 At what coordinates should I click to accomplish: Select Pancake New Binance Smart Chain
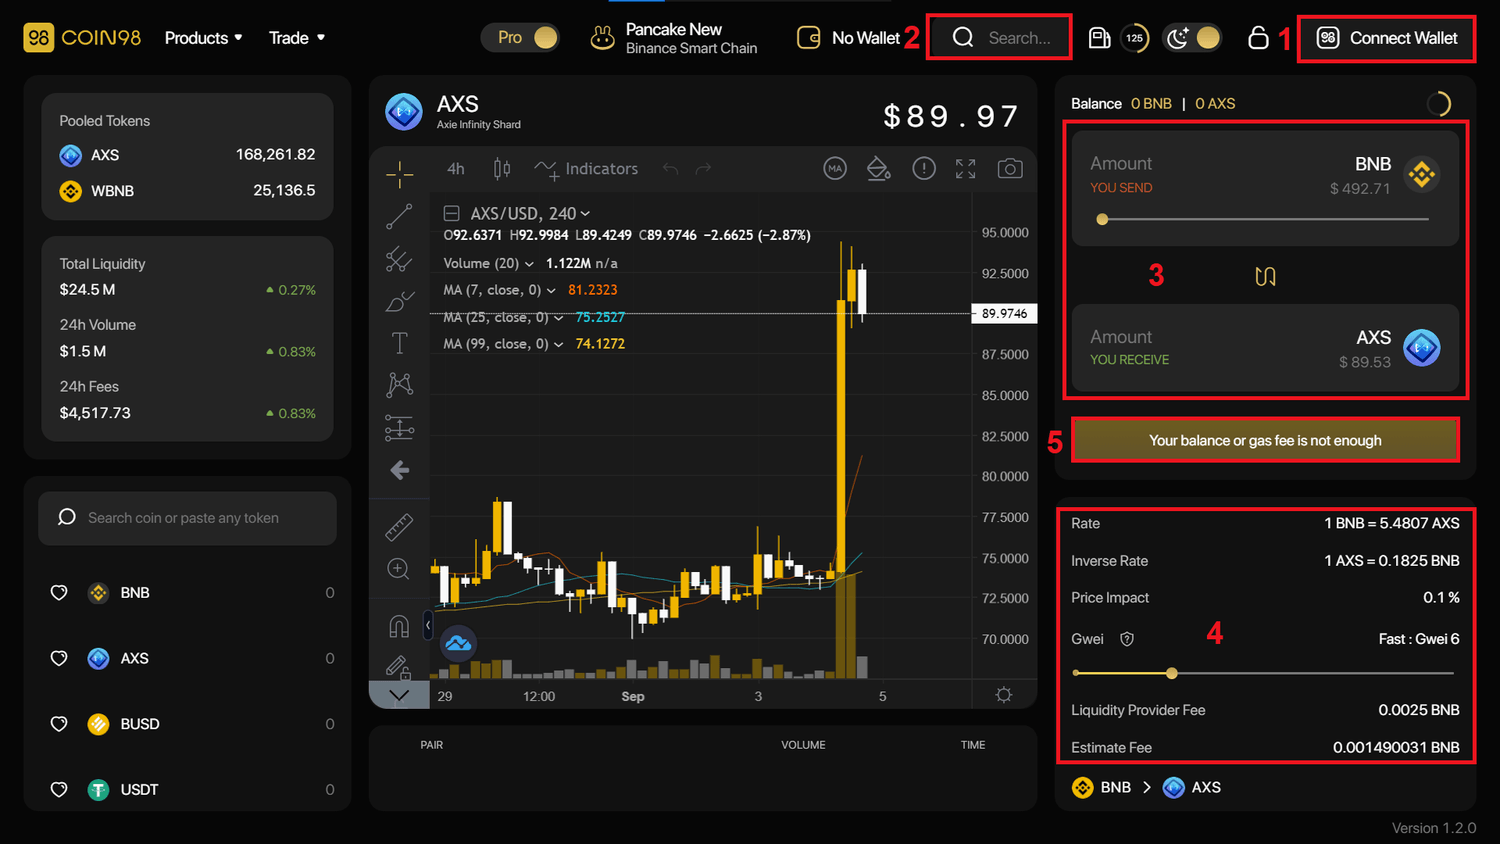tap(674, 38)
